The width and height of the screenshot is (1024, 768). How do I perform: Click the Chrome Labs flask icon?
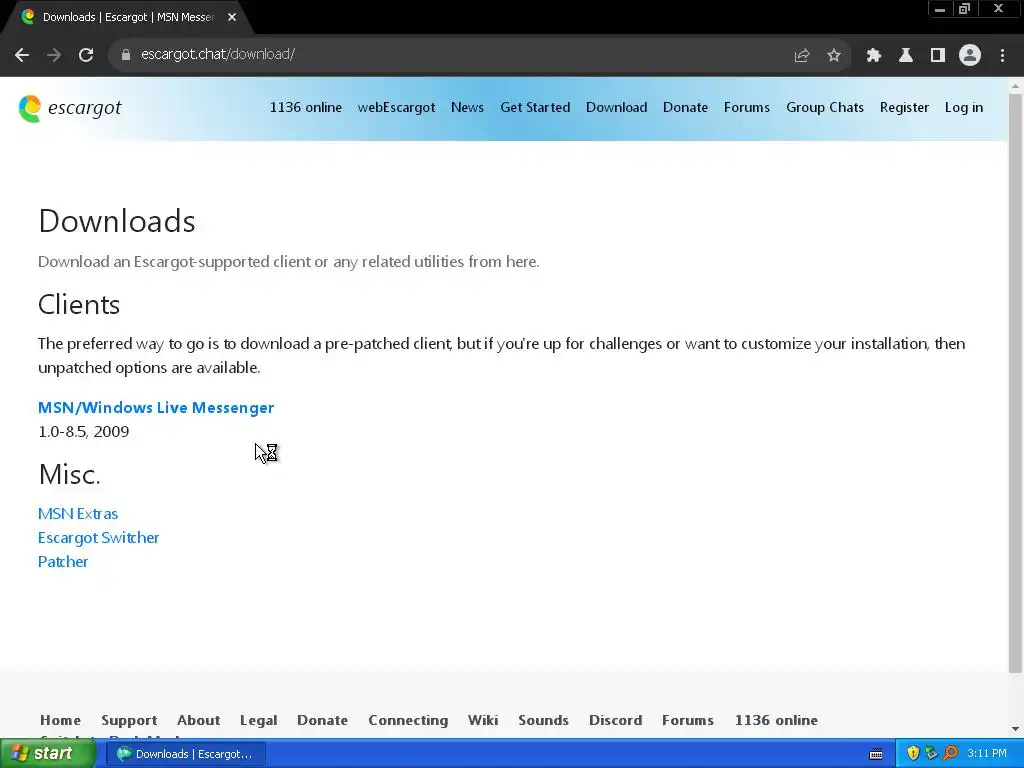905,55
